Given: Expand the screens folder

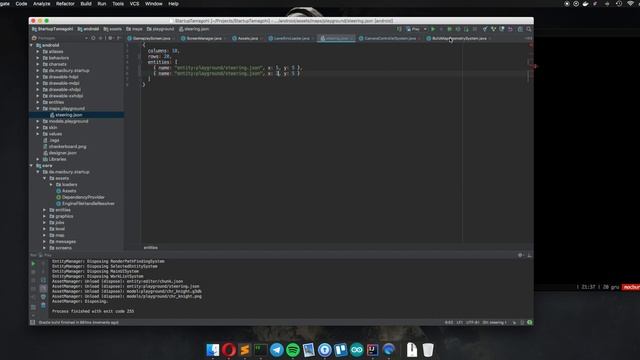Looking at the screenshot, I should pos(45,248).
